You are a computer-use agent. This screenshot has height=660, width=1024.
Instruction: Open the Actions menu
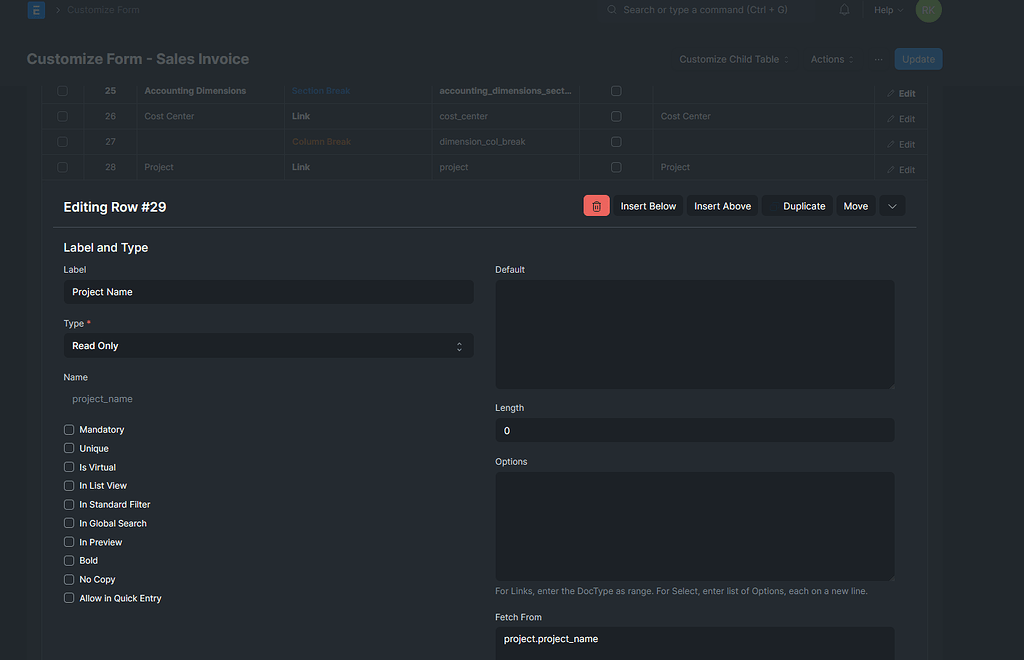pyautogui.click(x=830, y=59)
